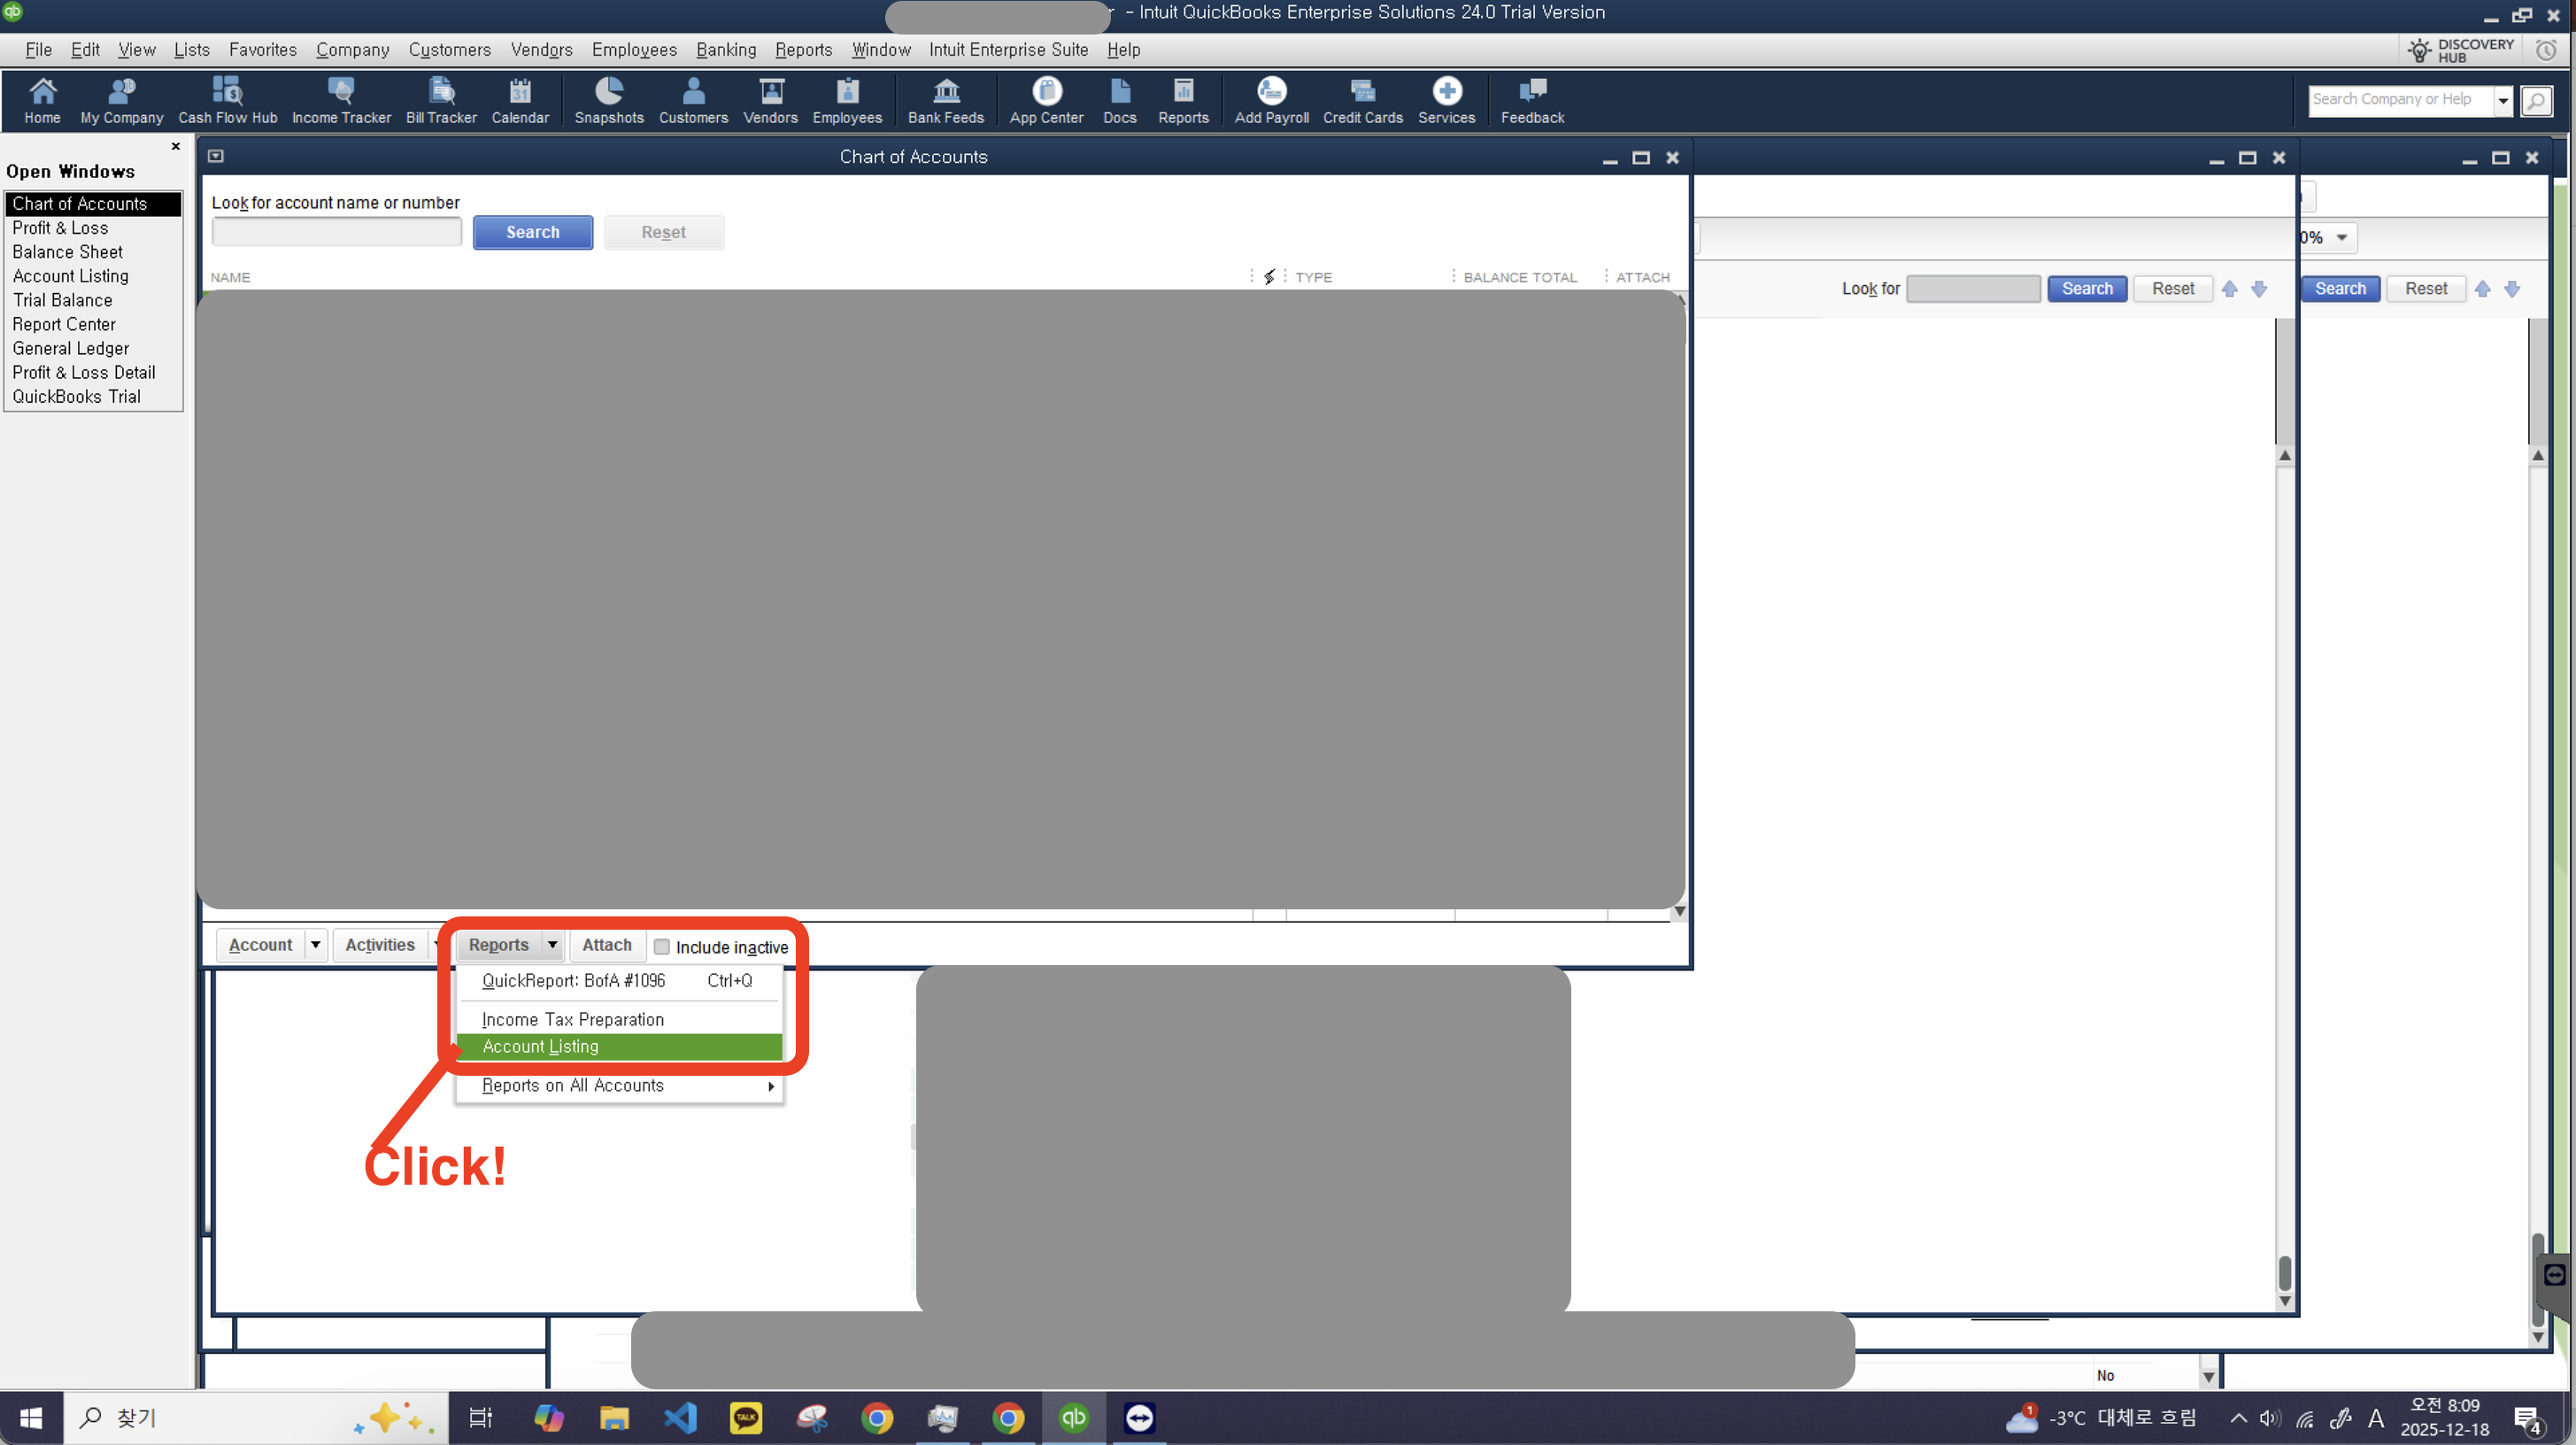This screenshot has width=2576, height=1445.
Task: Open QuickBooks from the taskbar
Action: 1073,1417
